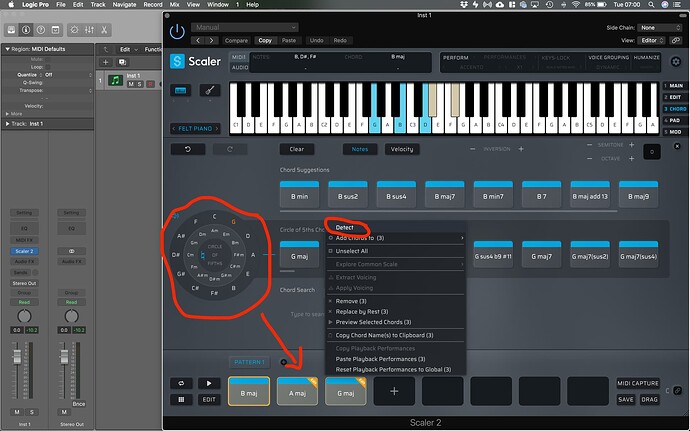Toggle the loop playback icon

pos(181,383)
